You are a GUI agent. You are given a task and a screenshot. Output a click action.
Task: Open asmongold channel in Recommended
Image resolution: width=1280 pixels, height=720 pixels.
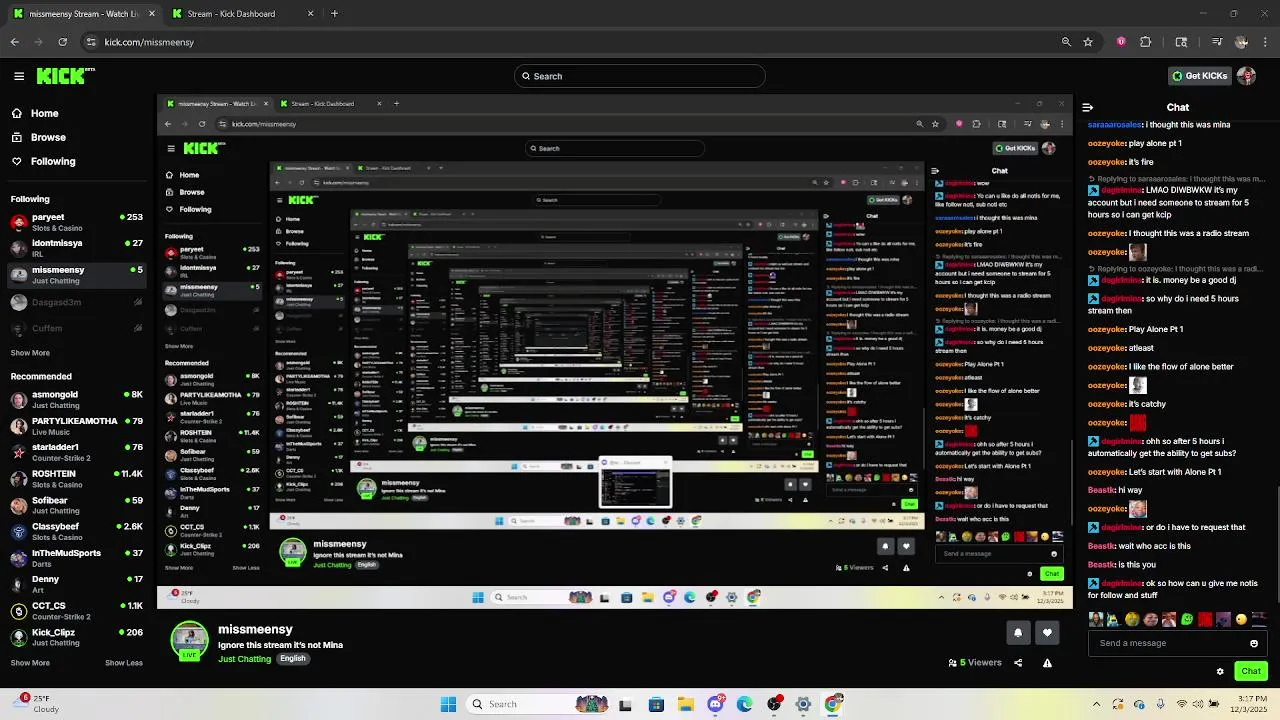point(76,399)
